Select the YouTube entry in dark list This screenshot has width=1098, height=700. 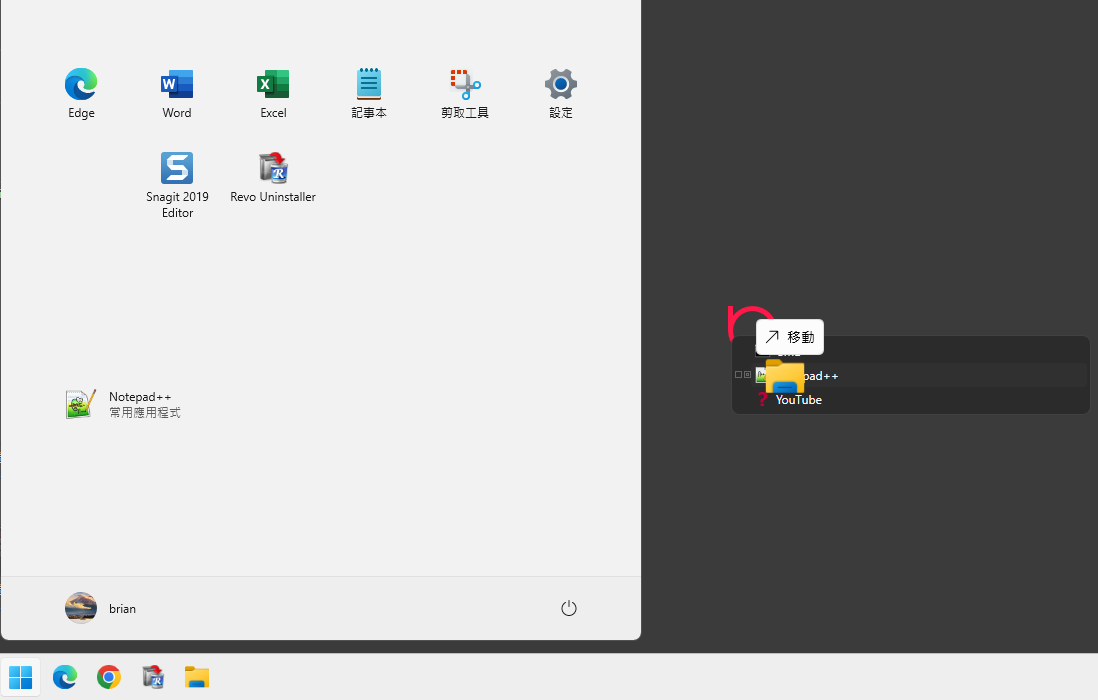(798, 400)
